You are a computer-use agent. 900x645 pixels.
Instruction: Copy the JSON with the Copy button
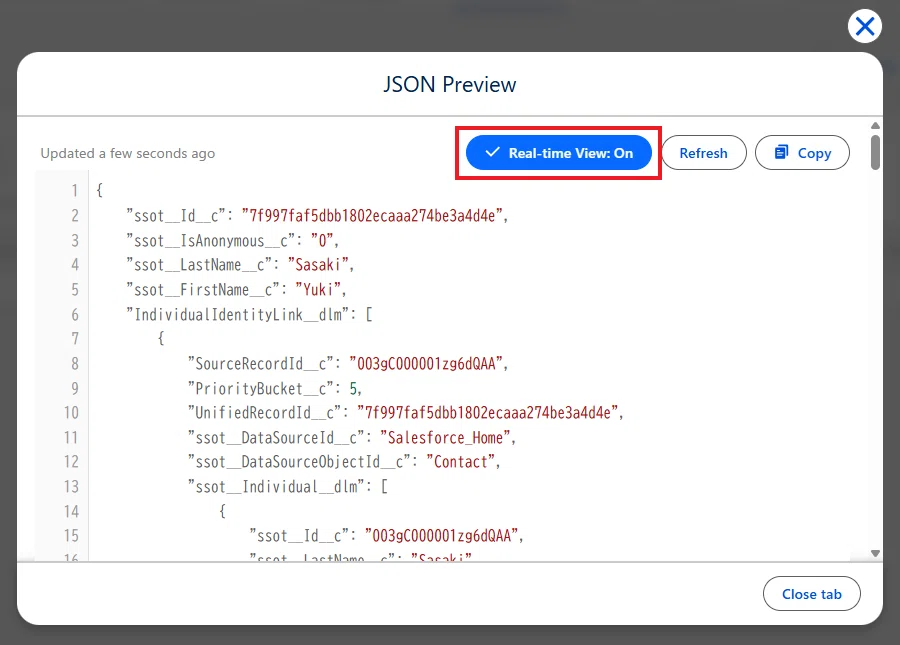tap(802, 153)
